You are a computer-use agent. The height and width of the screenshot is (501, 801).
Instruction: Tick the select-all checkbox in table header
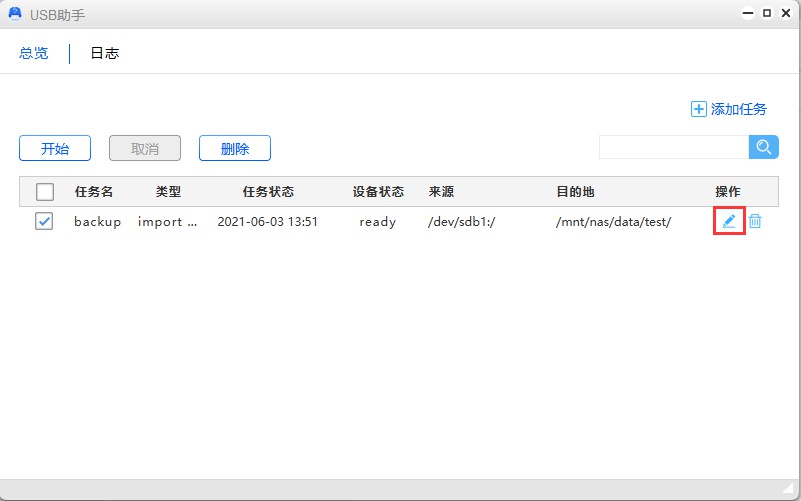pos(45,192)
